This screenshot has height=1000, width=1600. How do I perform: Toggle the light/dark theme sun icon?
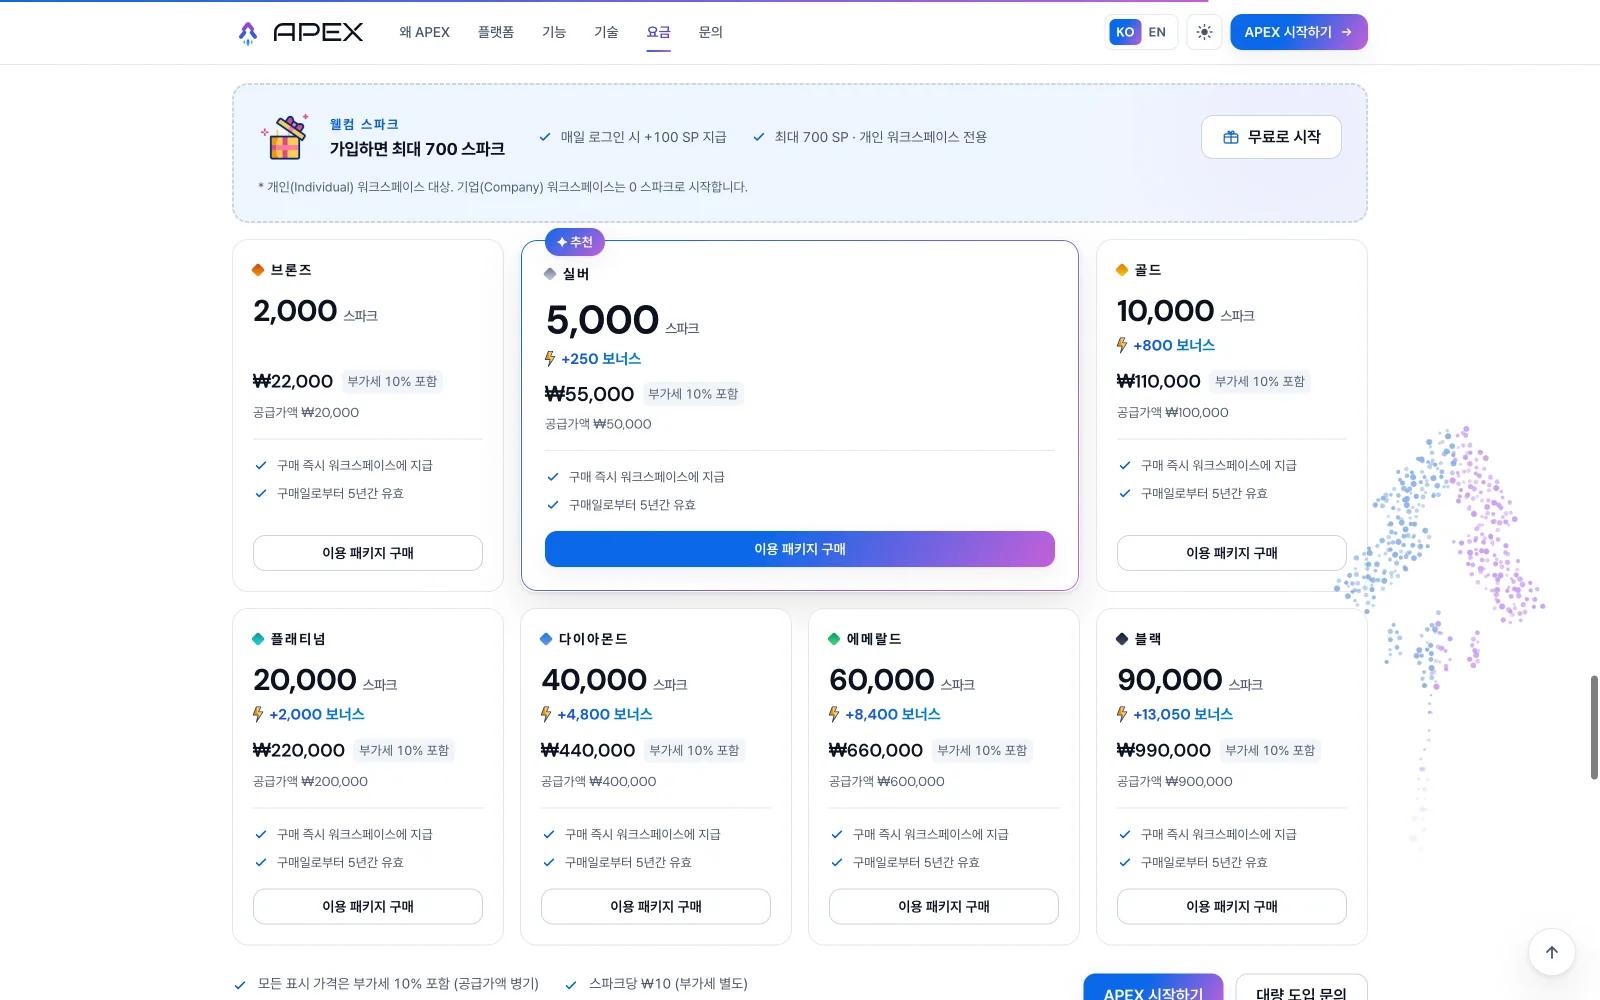(1204, 32)
